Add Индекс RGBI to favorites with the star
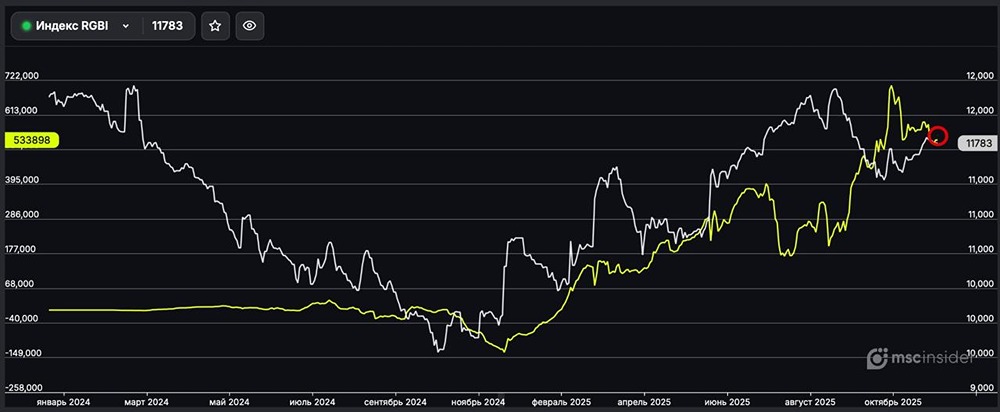The image size is (1000, 412). click(x=214, y=27)
